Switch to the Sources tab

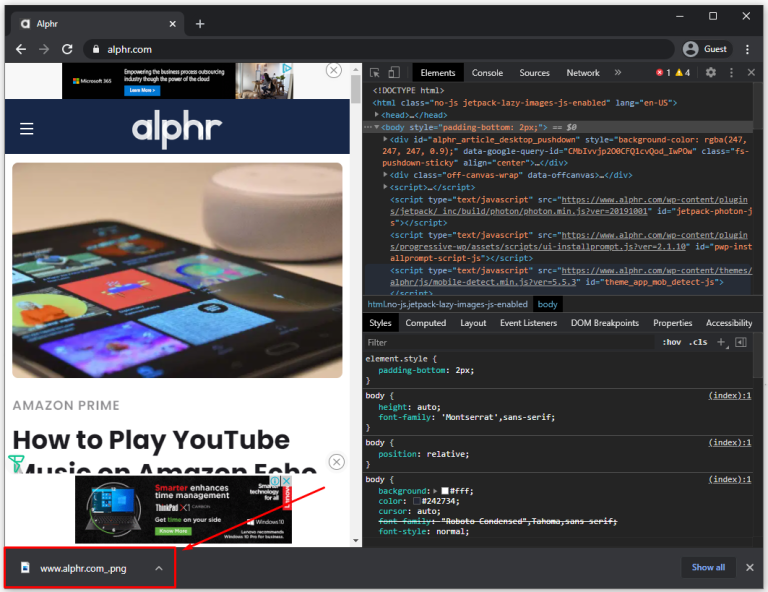[534, 73]
